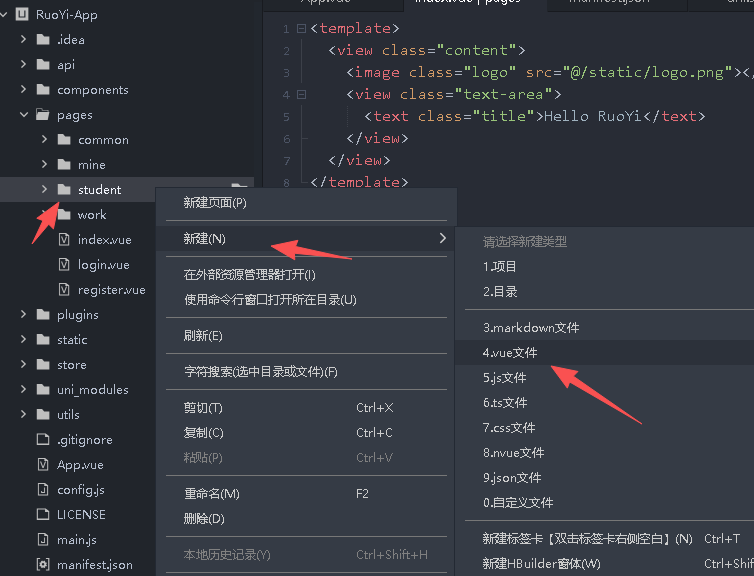
Task: Select 新建页面(P) in the context menu
Action: click(x=215, y=203)
